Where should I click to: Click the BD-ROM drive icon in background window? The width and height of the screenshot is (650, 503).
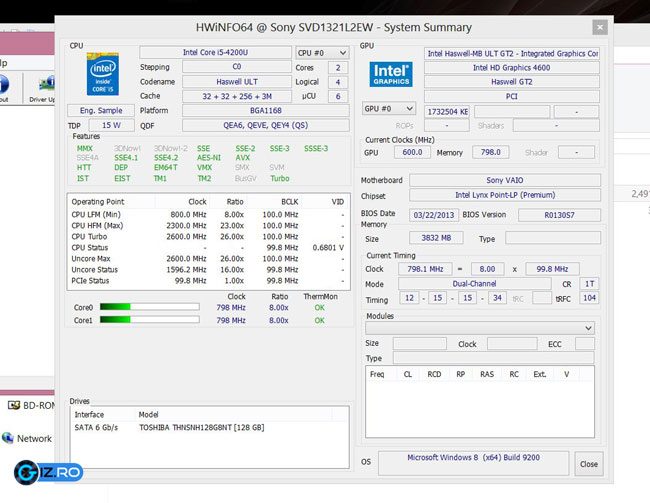pos(14,405)
